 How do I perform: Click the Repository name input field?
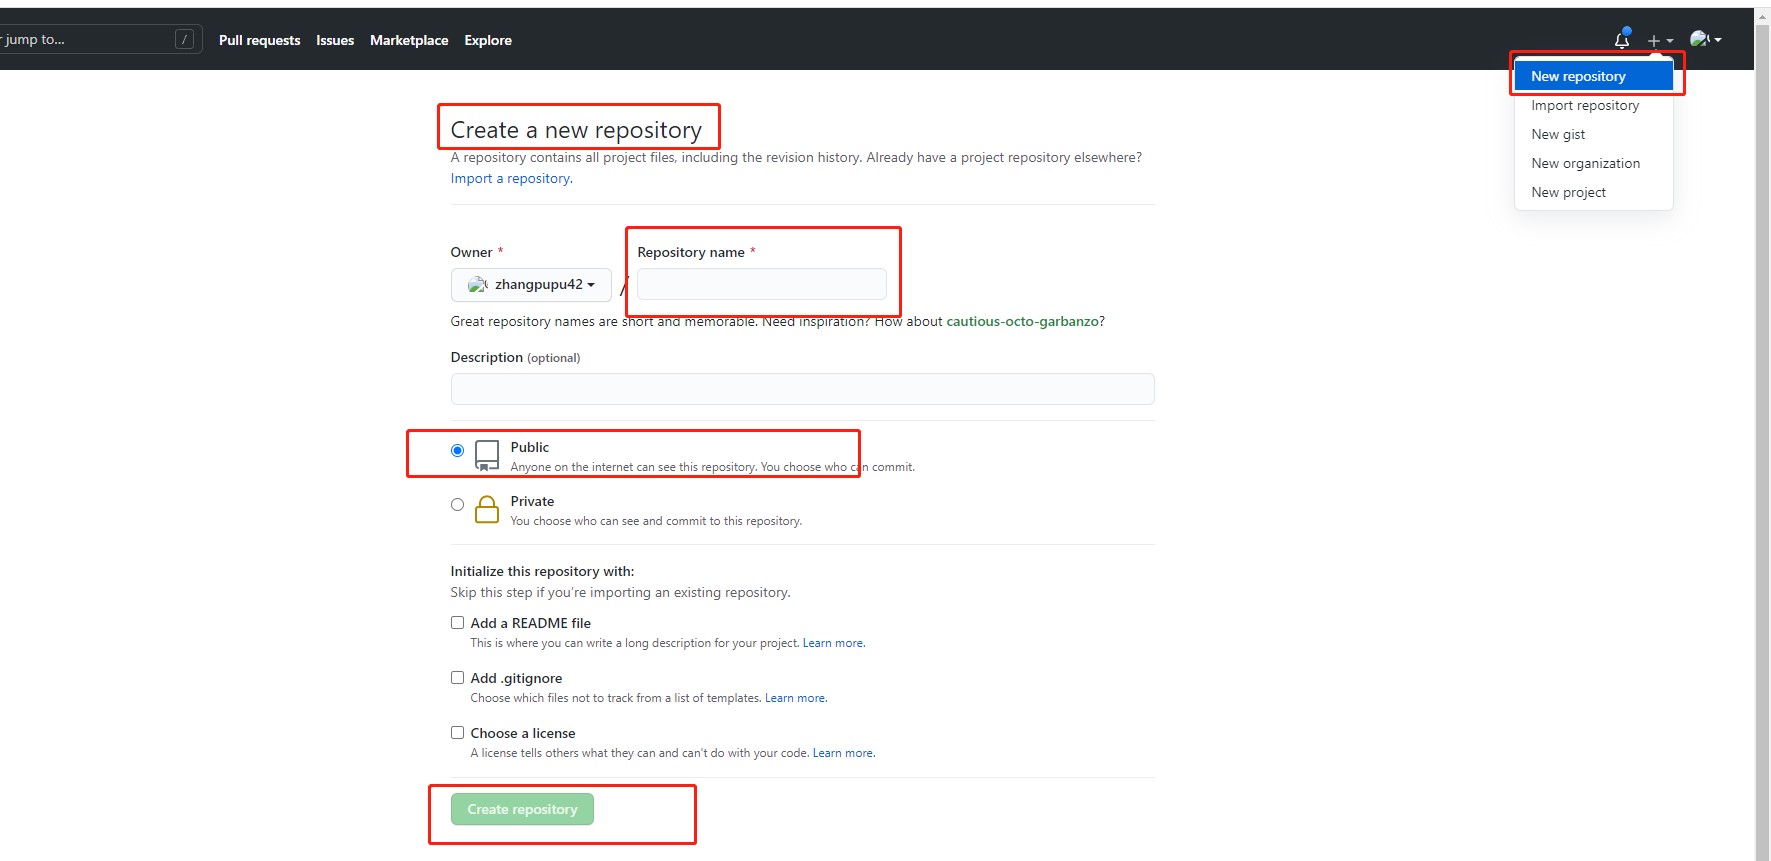[x=762, y=284]
